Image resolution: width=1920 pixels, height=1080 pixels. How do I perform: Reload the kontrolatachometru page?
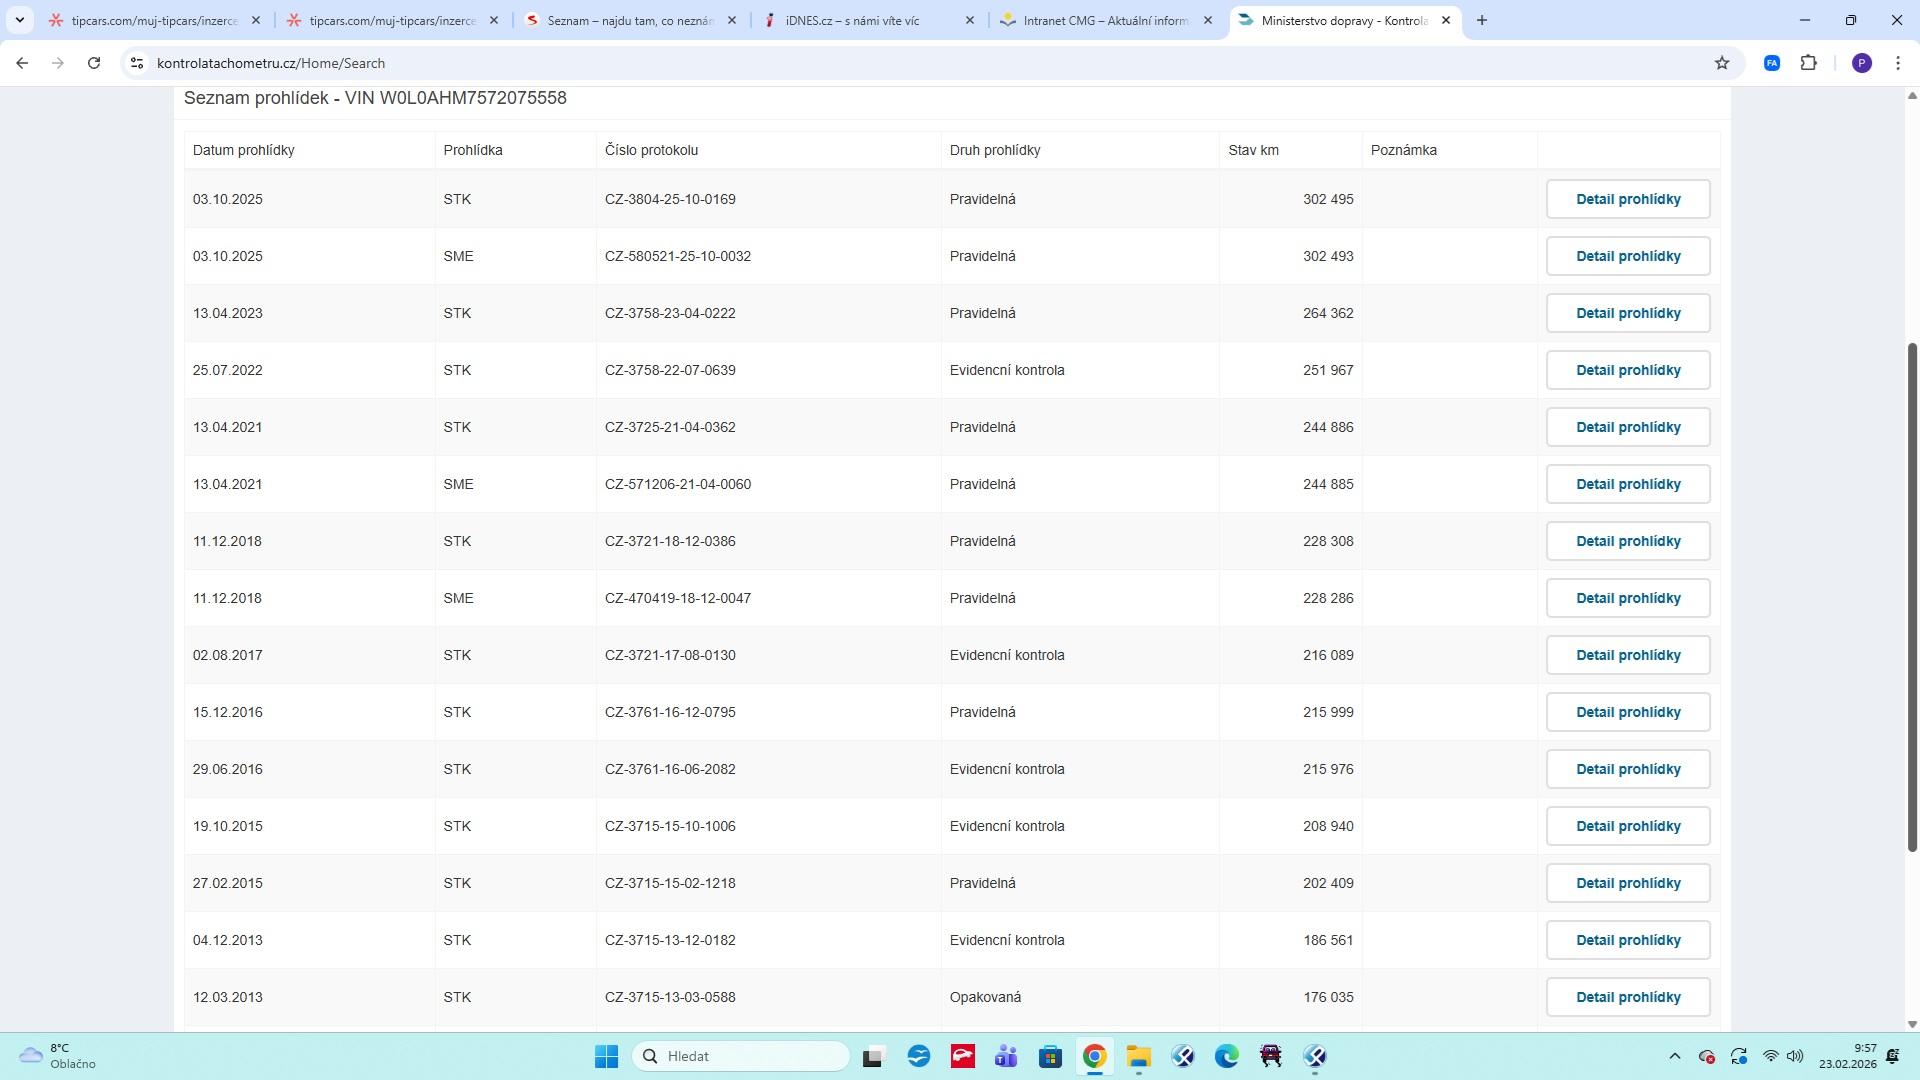94,63
